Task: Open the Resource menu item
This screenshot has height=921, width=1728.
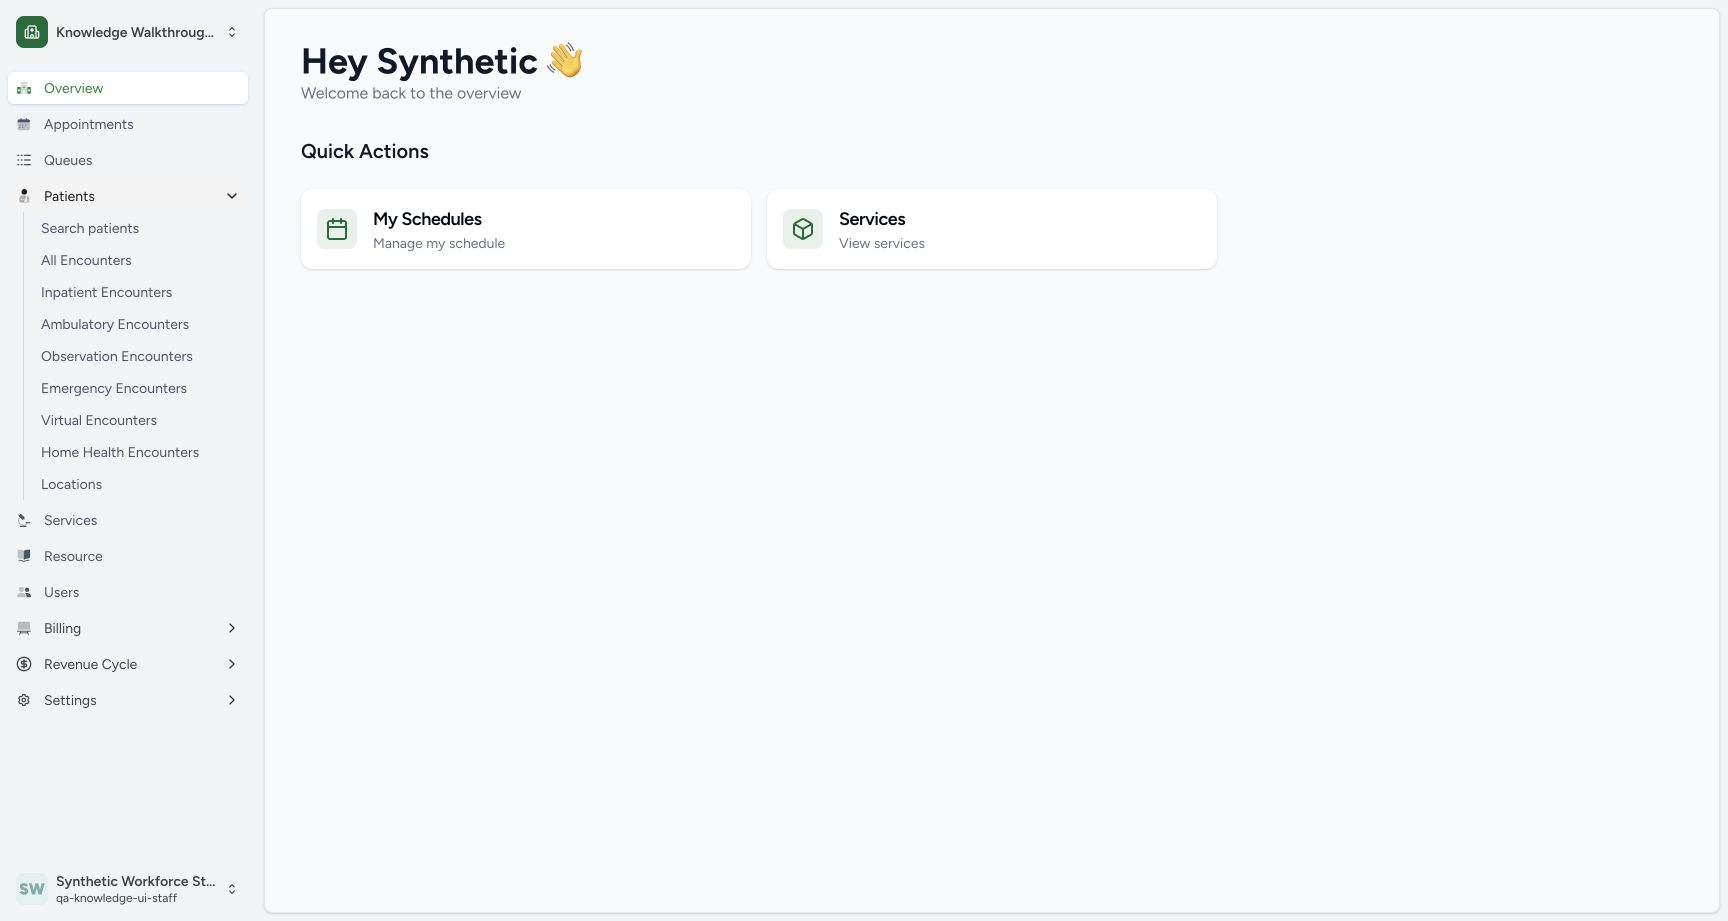Action: tap(128, 556)
